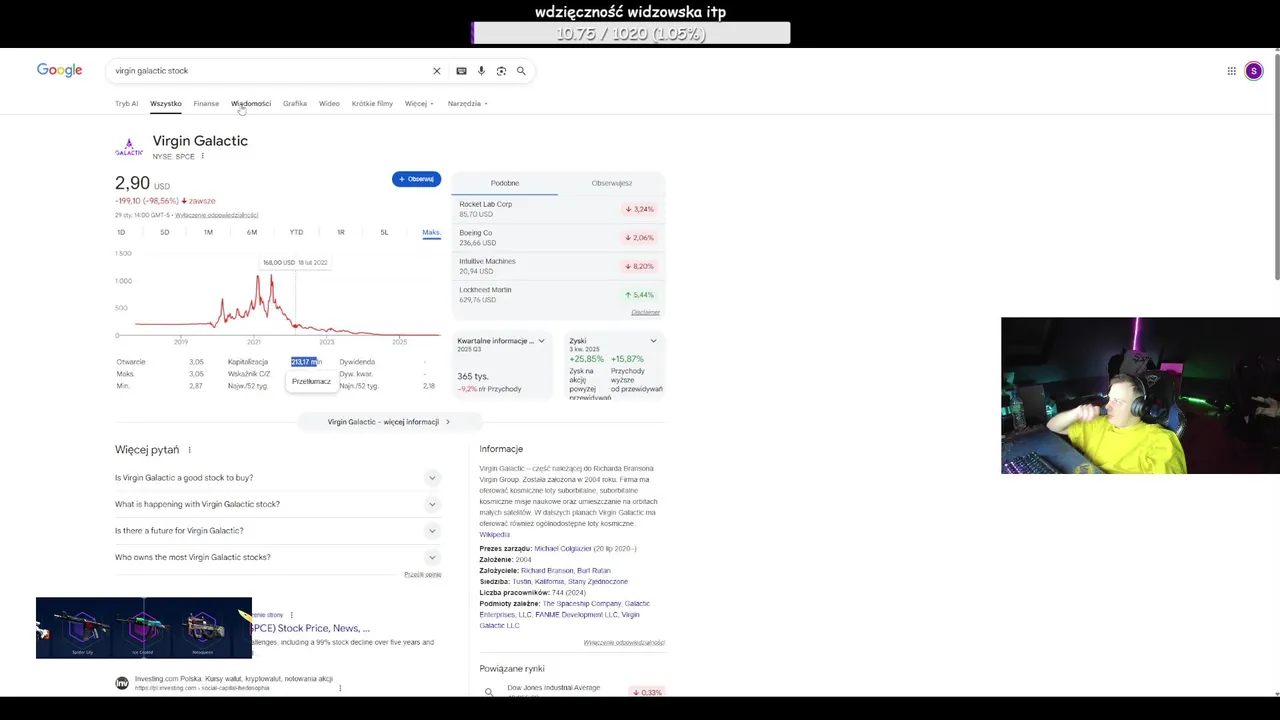
Task: Open the purple account avatar
Action: point(1253,71)
